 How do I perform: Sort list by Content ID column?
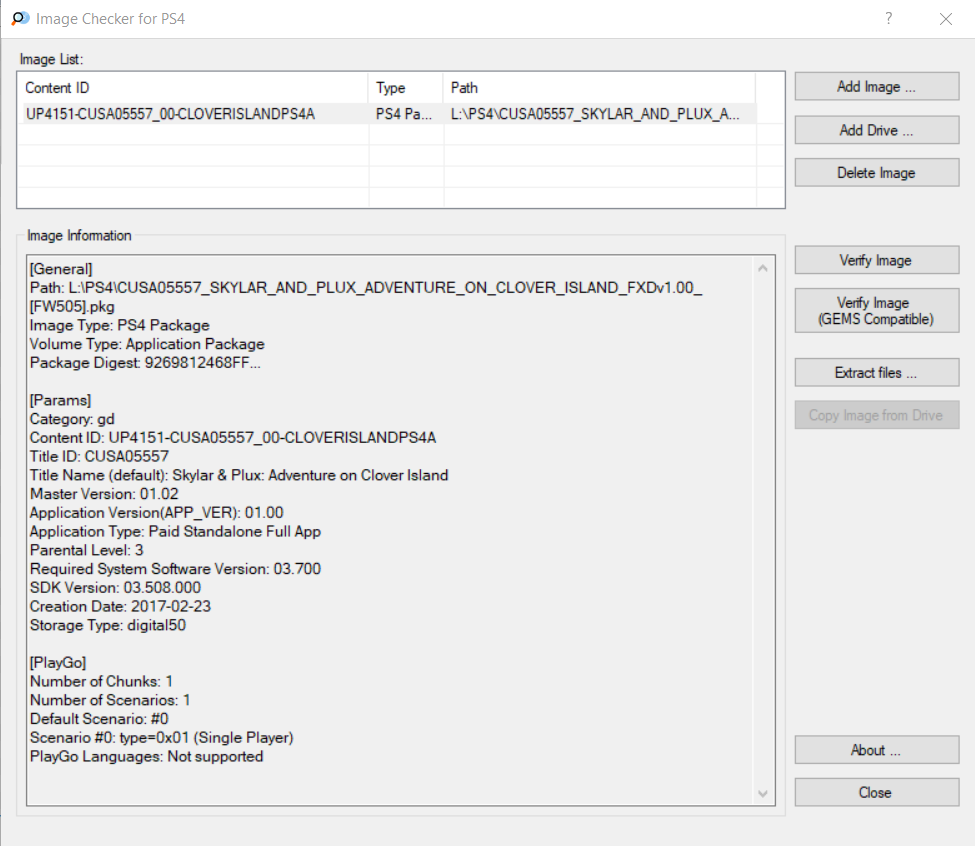[x=193, y=88]
